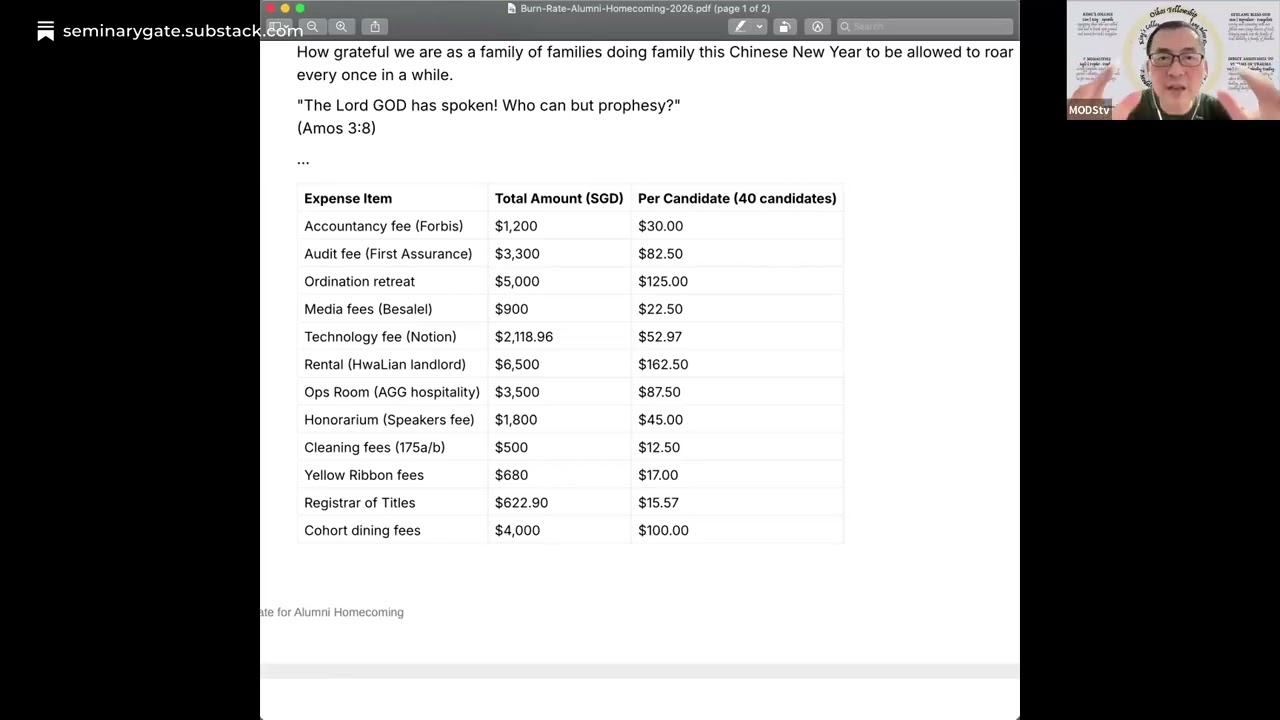
Task: Click the rotate page button
Action: click(785, 26)
